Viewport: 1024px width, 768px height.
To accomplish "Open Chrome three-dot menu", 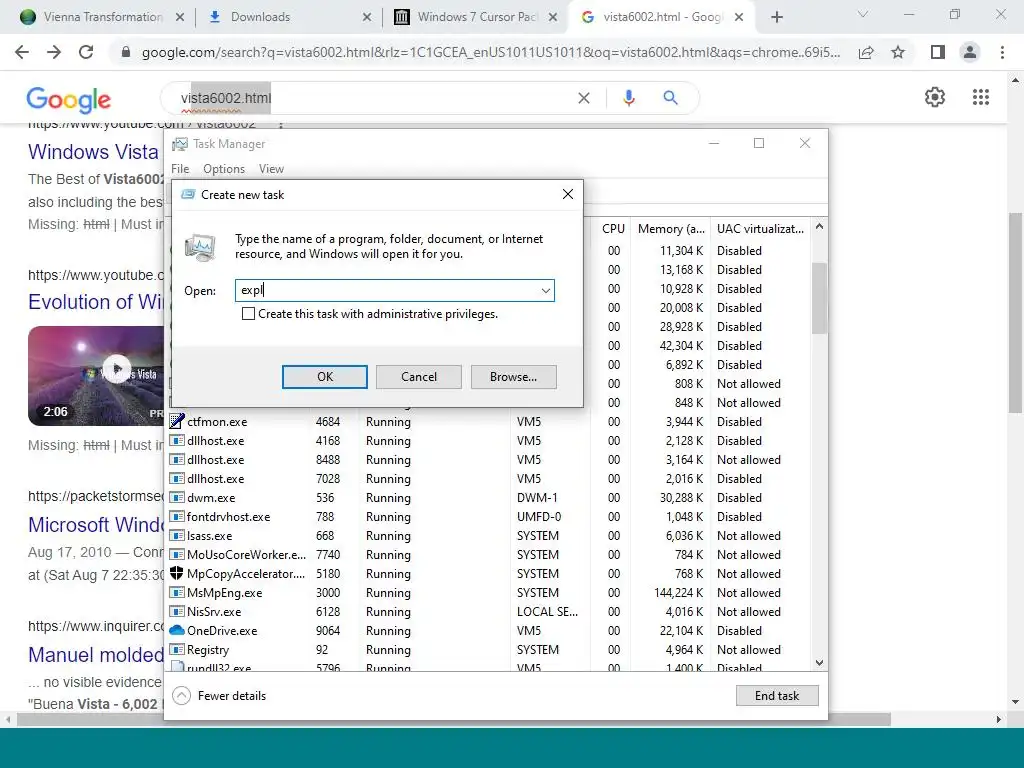I will (x=1002, y=52).
